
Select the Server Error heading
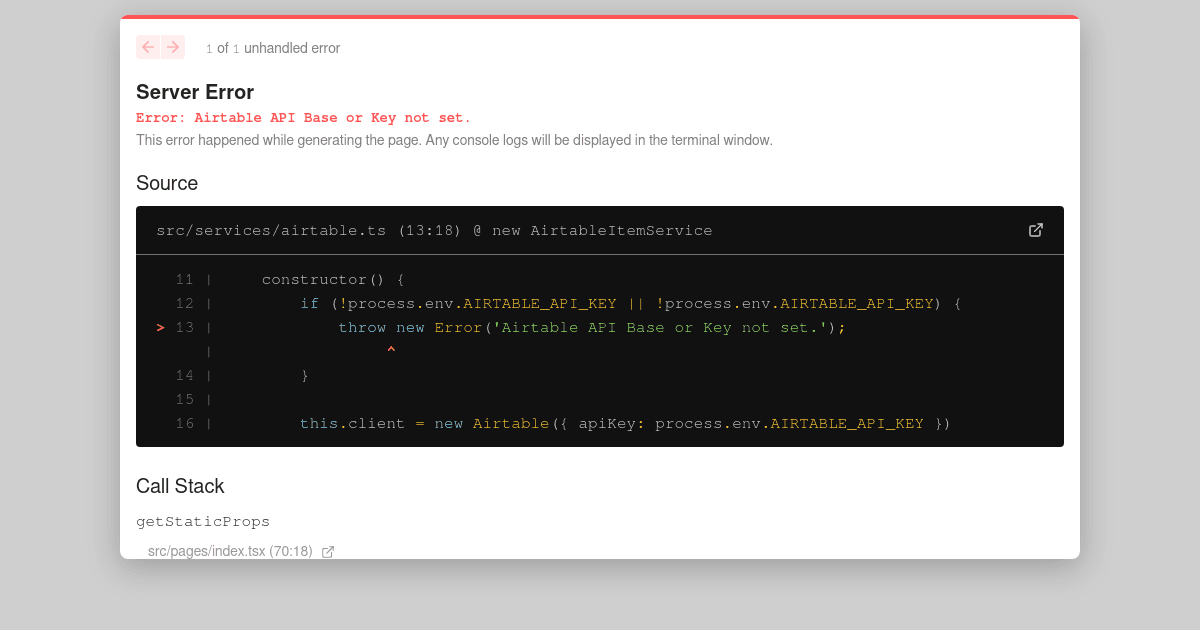pos(195,92)
